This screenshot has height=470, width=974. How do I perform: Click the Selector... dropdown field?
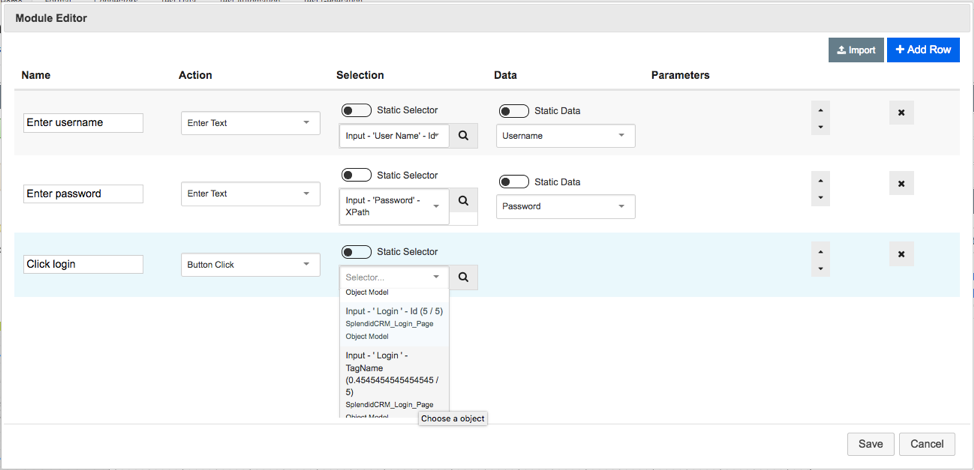pos(394,277)
